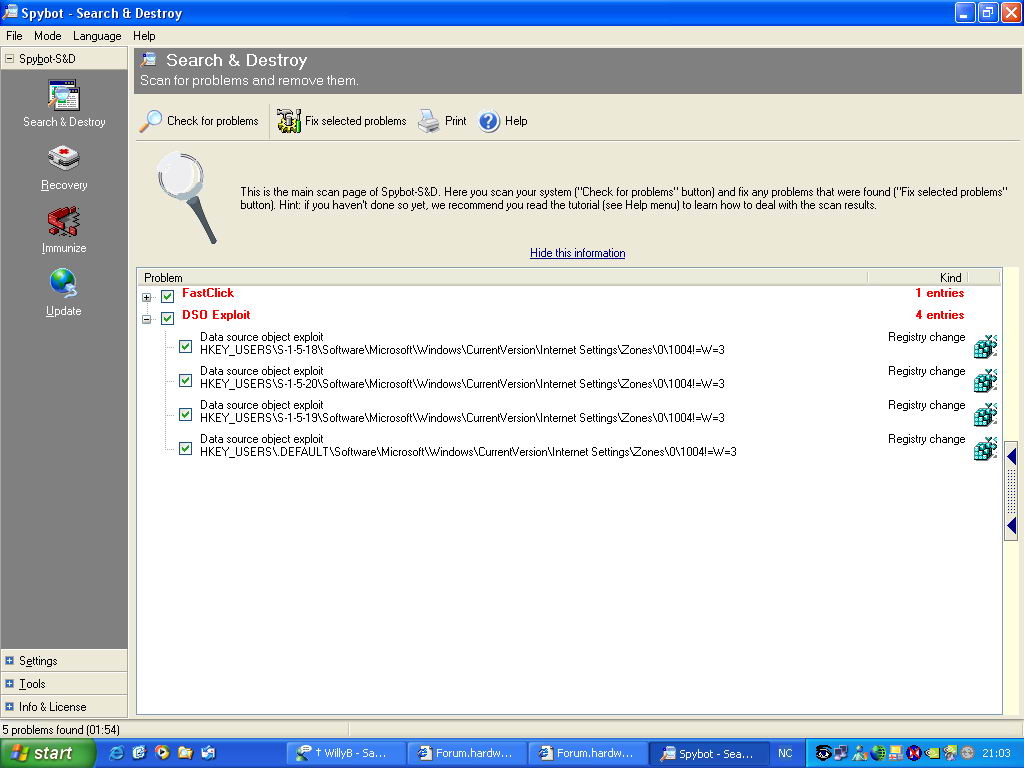Viewport: 1024px width, 768px height.
Task: Click the lower blue arrow on right splitter
Action: [x=1012, y=525]
